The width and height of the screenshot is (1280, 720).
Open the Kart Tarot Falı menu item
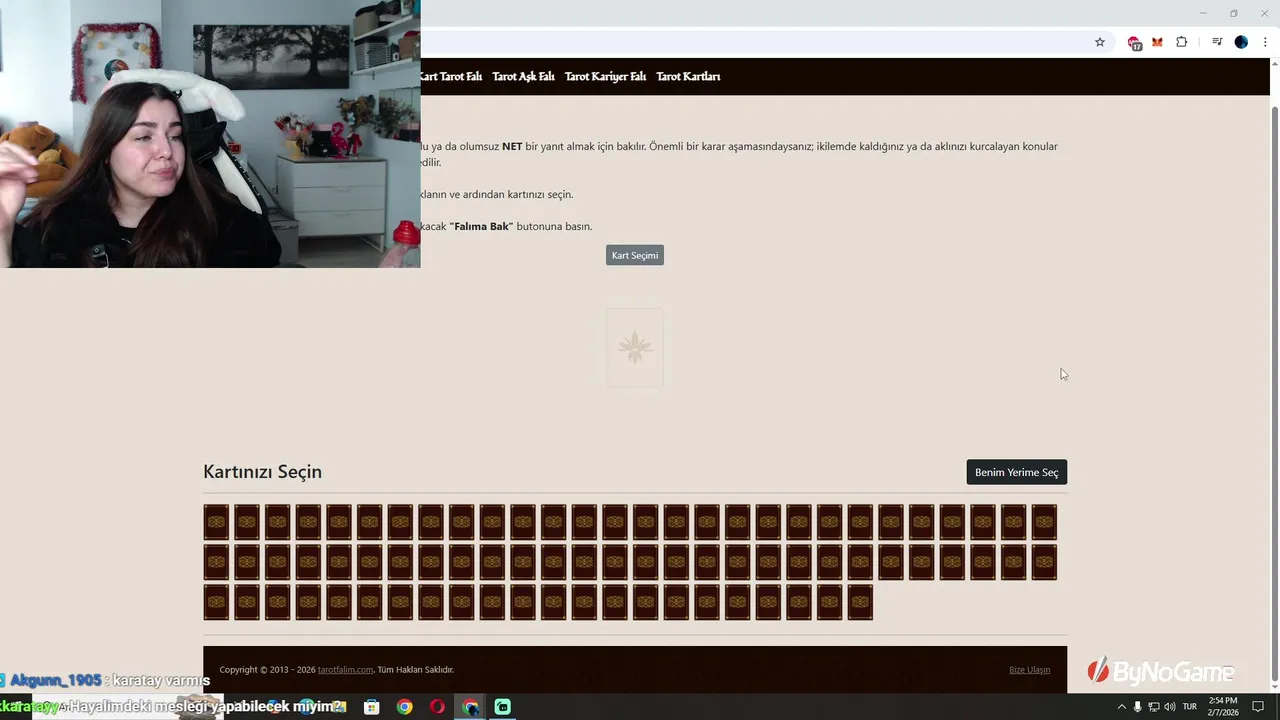(x=451, y=76)
